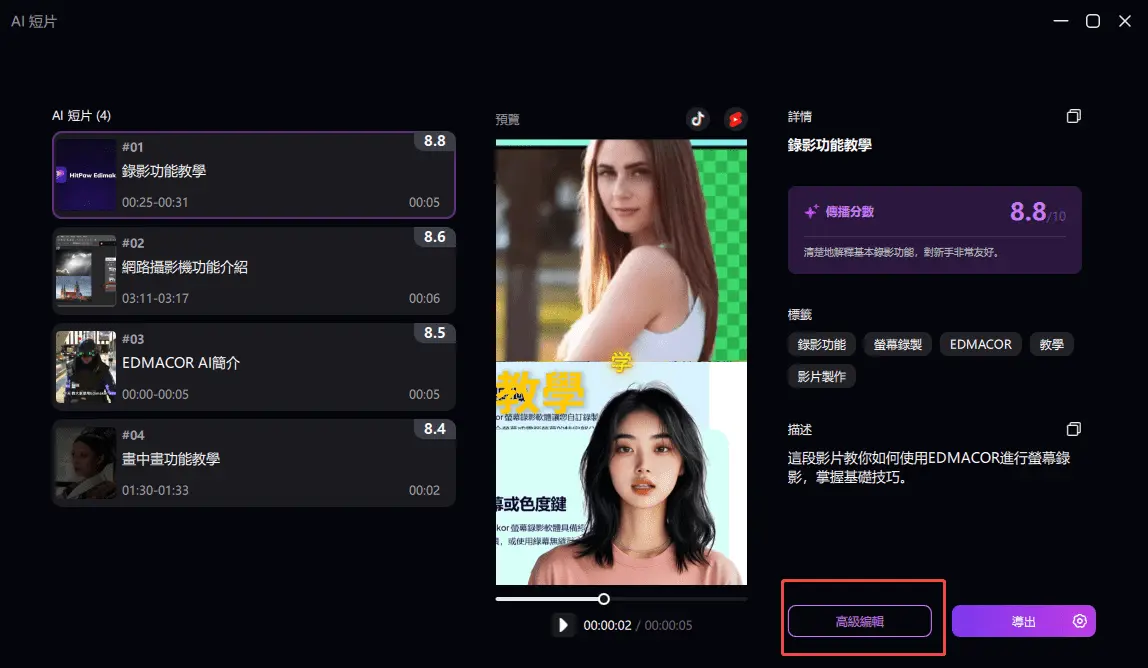
Task: Play the preview video
Action: 563,625
